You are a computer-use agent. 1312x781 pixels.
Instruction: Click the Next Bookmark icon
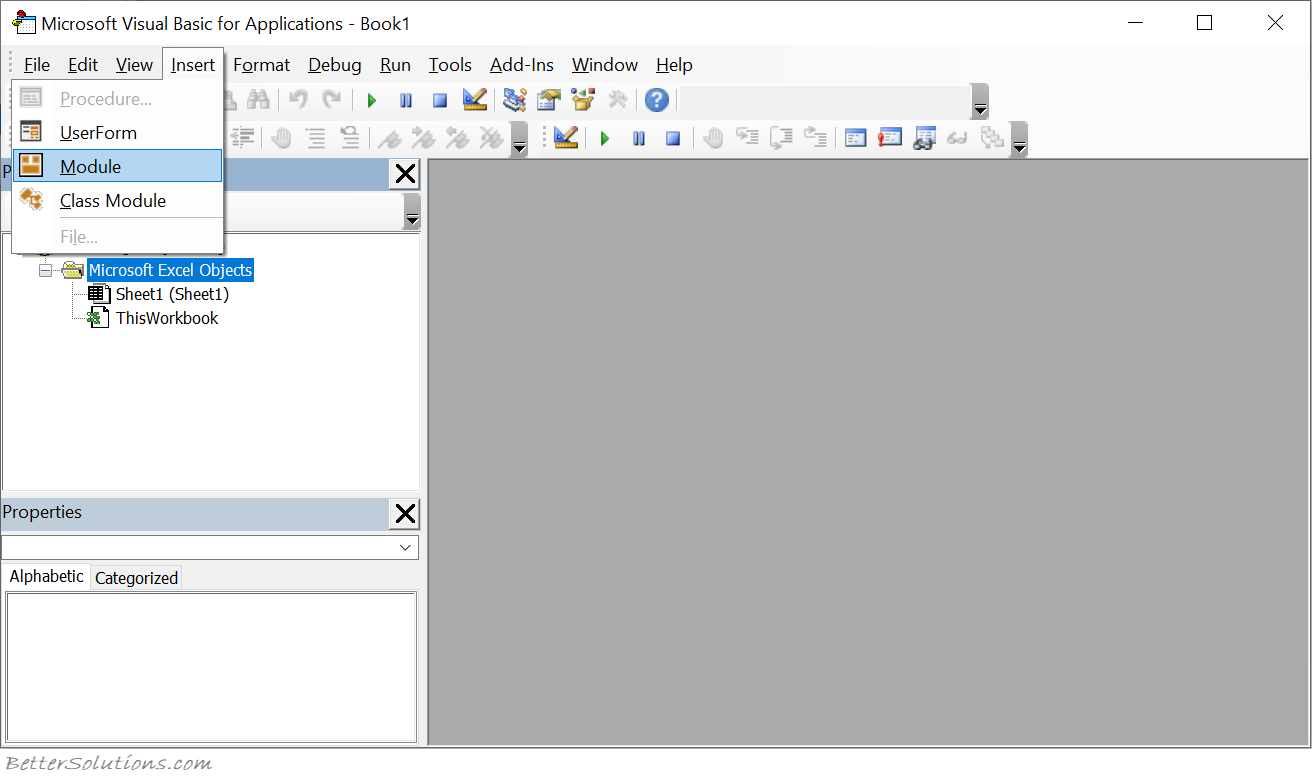[423, 138]
